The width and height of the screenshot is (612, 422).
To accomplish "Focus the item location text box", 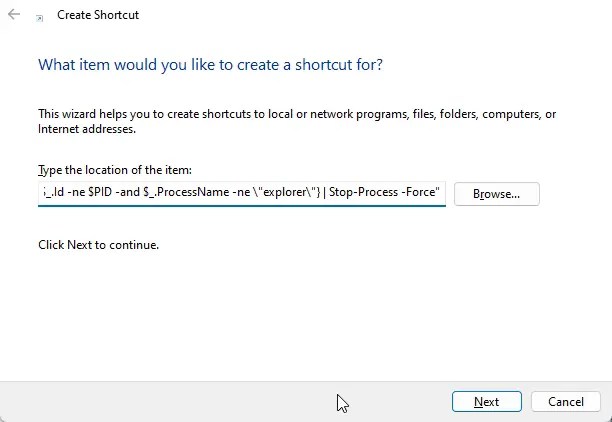I will 242,193.
